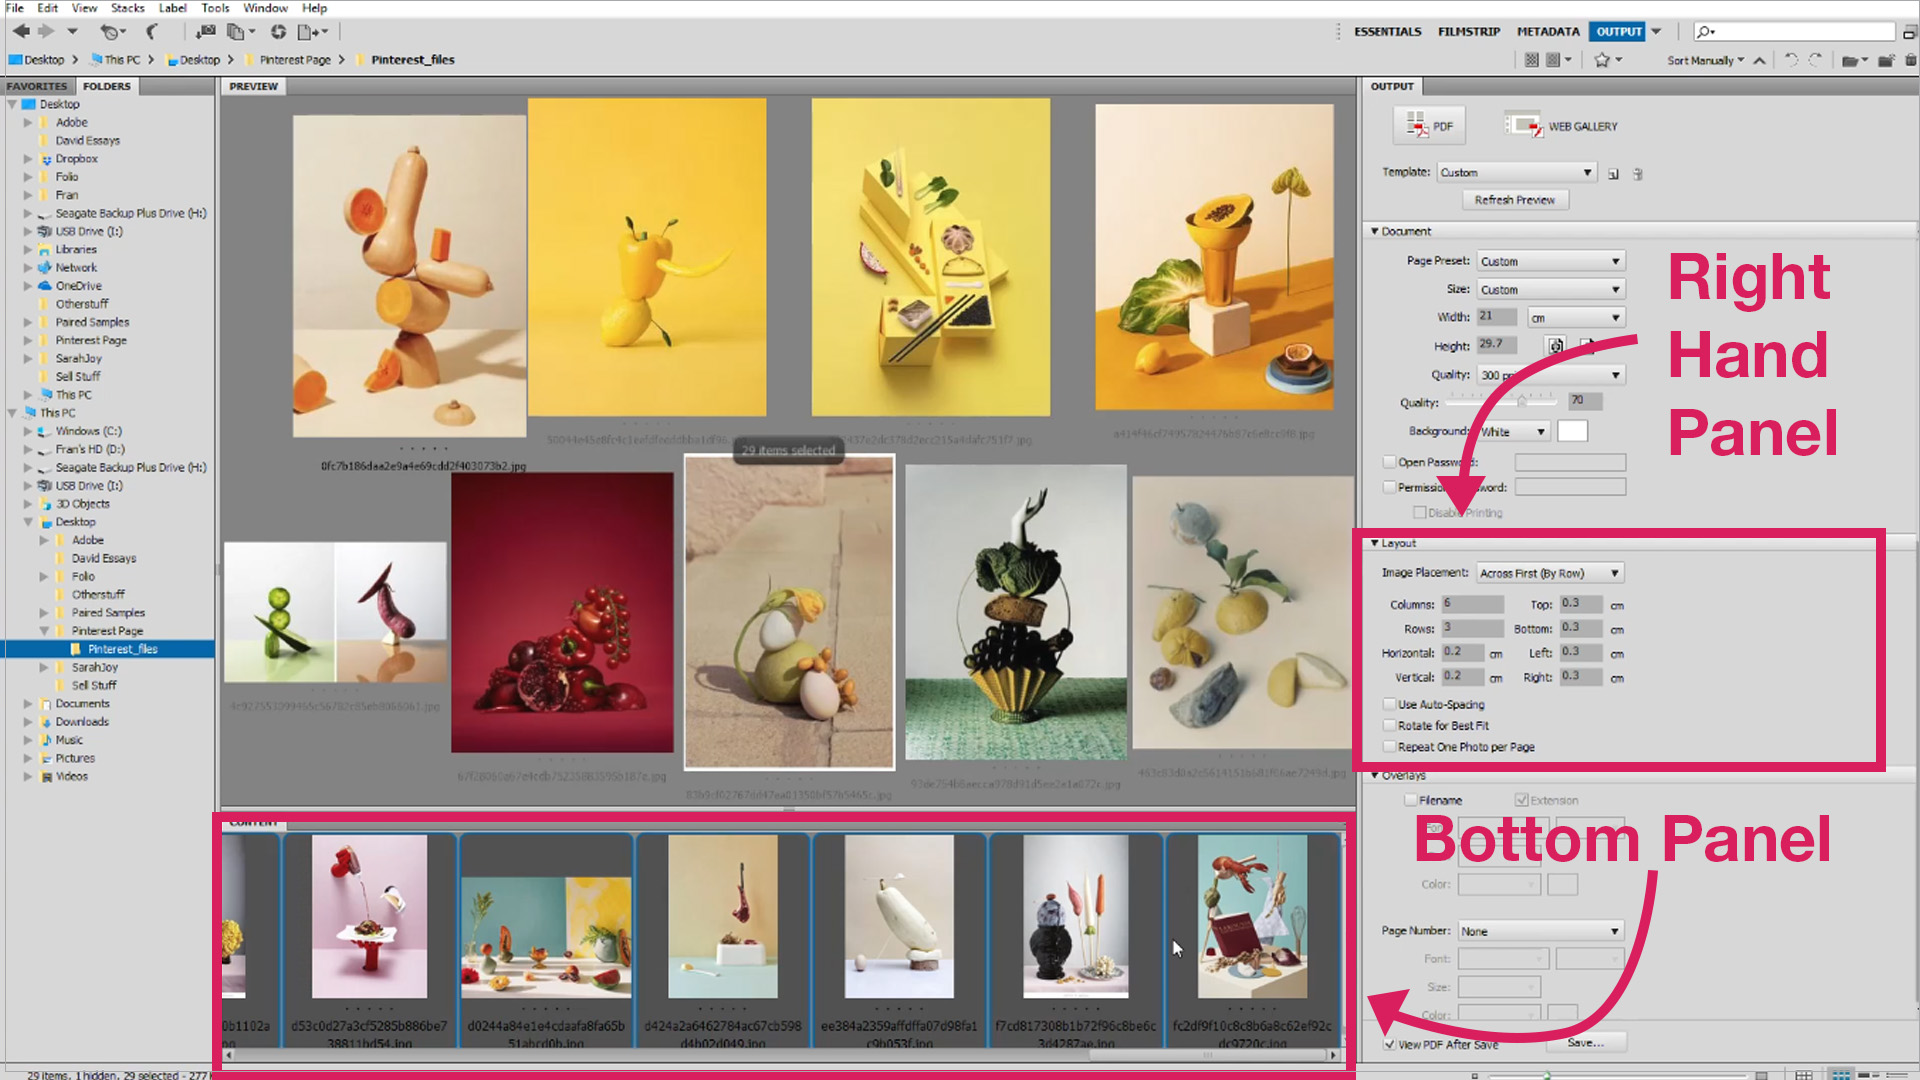The height and width of the screenshot is (1080, 1920).
Task: Click the thumbnail quality options icon
Action: [1558, 60]
